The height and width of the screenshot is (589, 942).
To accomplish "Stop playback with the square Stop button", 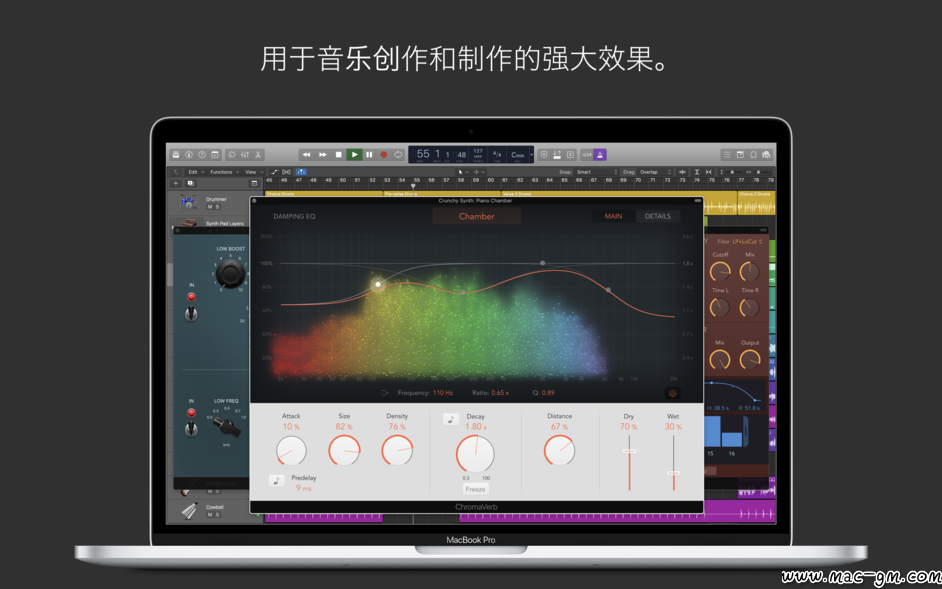I will pos(338,154).
